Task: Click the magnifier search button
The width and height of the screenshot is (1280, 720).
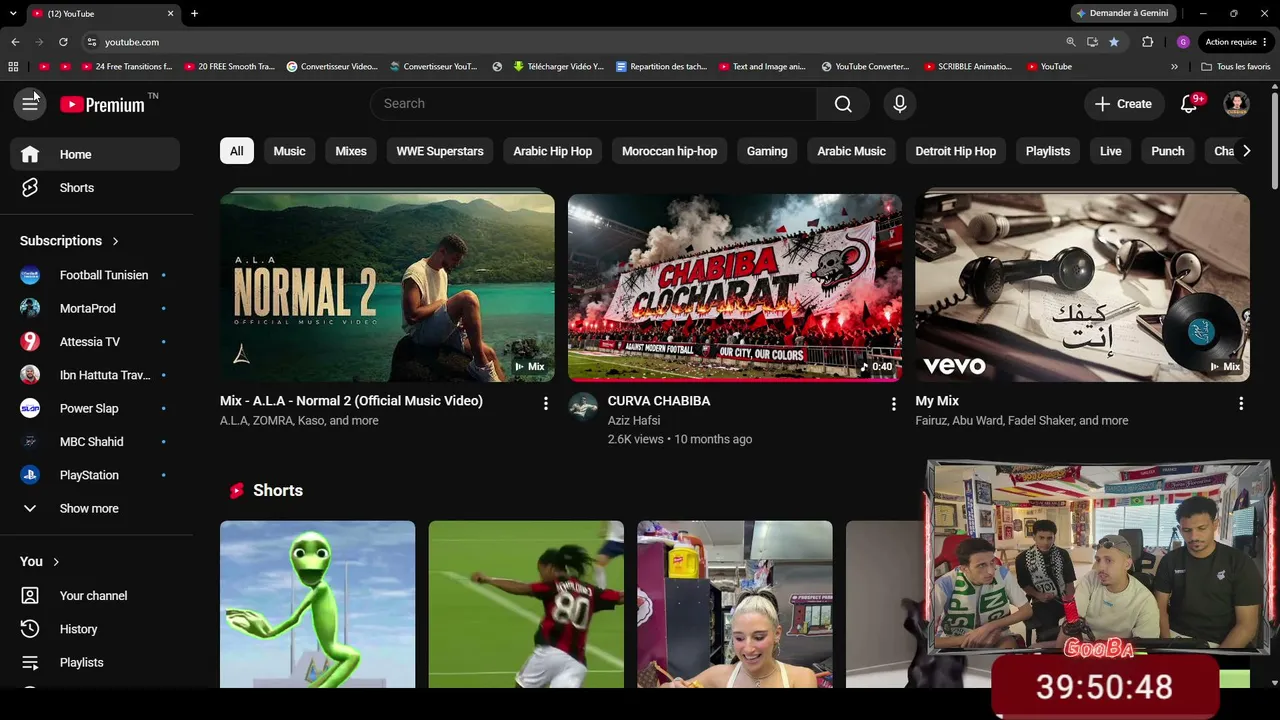Action: (843, 104)
